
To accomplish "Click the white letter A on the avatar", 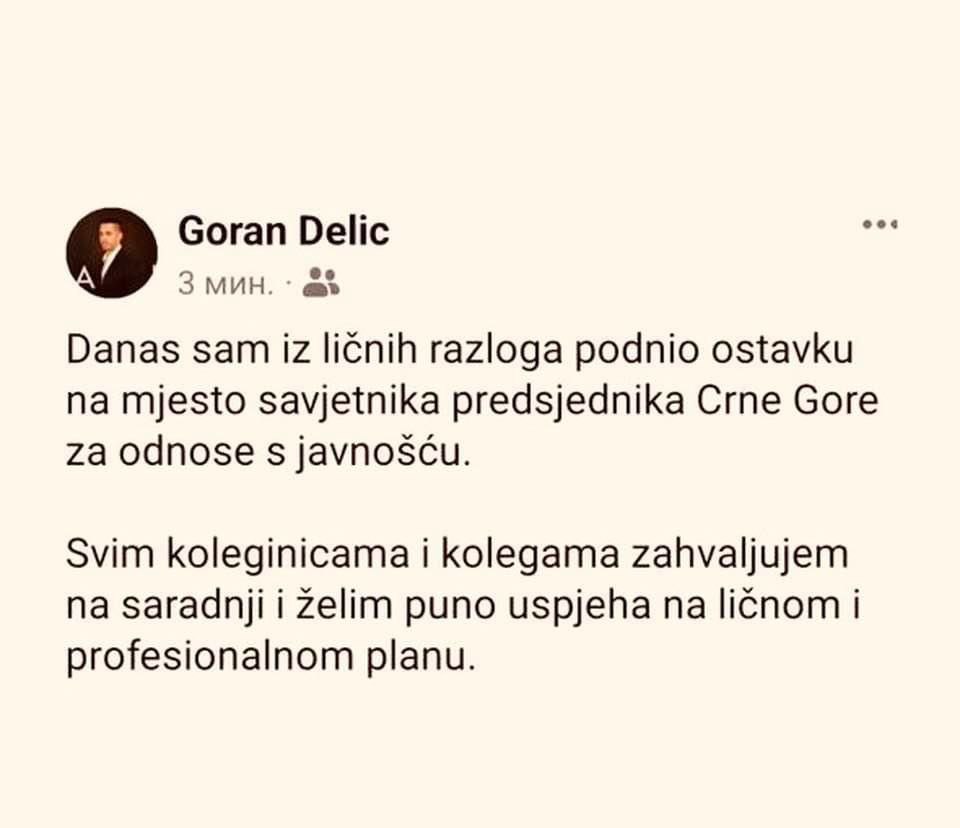I will (x=86, y=279).
